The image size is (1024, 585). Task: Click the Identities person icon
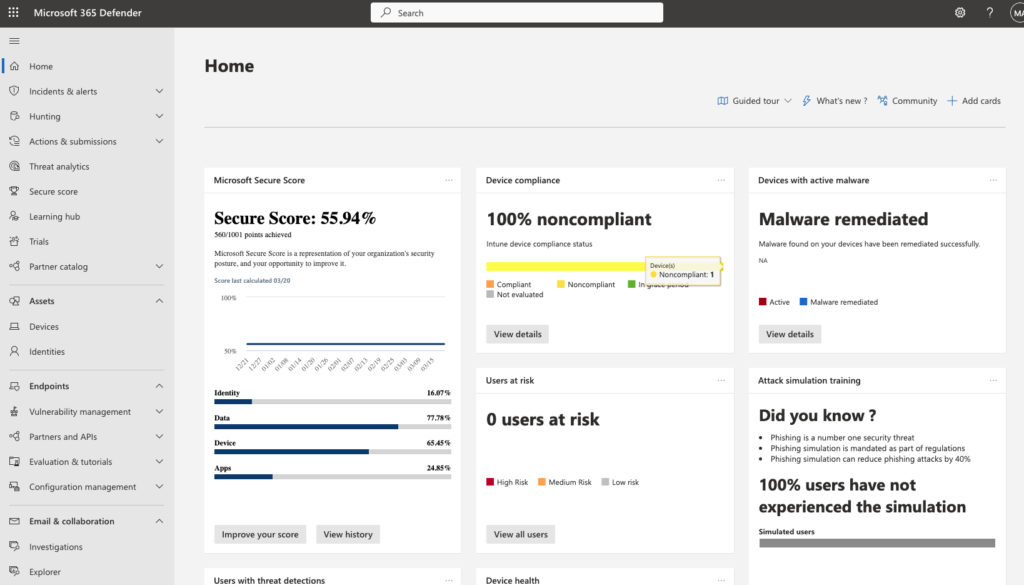tap(14, 351)
